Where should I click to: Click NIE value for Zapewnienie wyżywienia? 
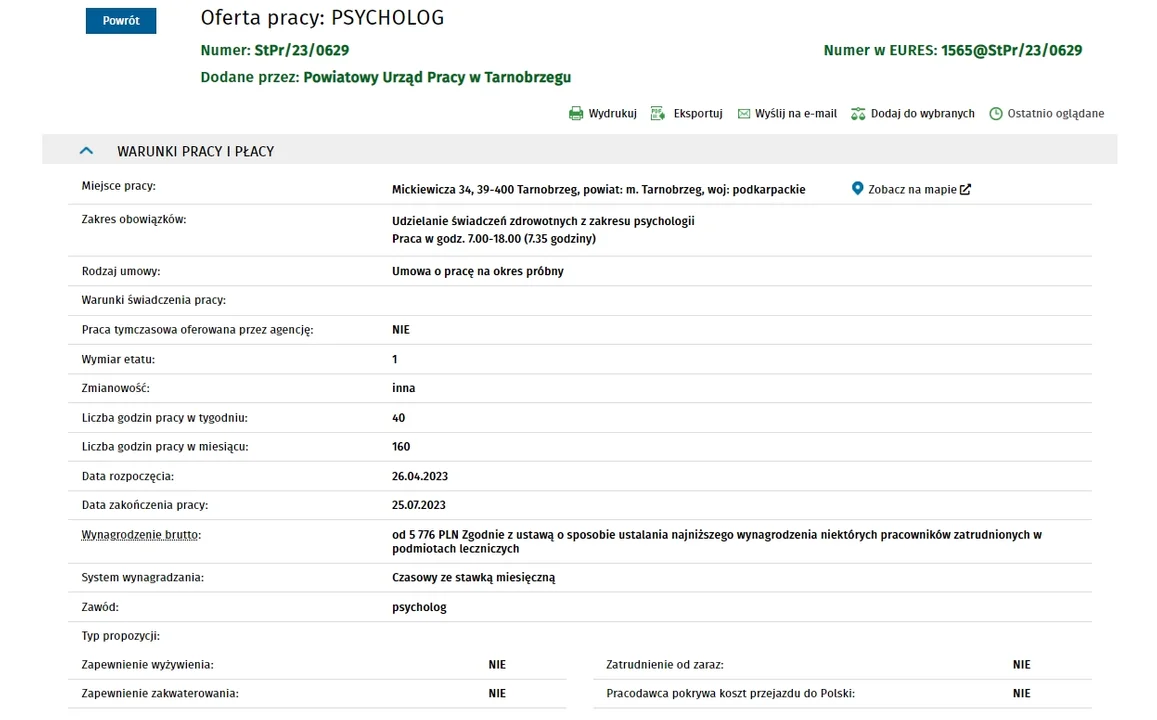[x=497, y=665]
